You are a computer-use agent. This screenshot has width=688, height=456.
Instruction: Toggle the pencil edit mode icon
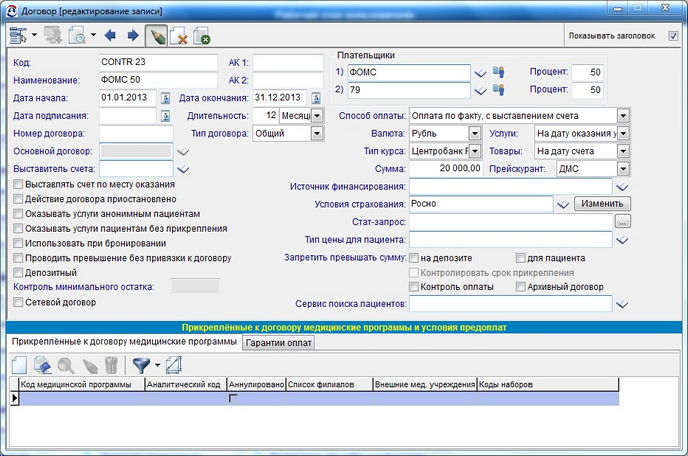[156, 36]
